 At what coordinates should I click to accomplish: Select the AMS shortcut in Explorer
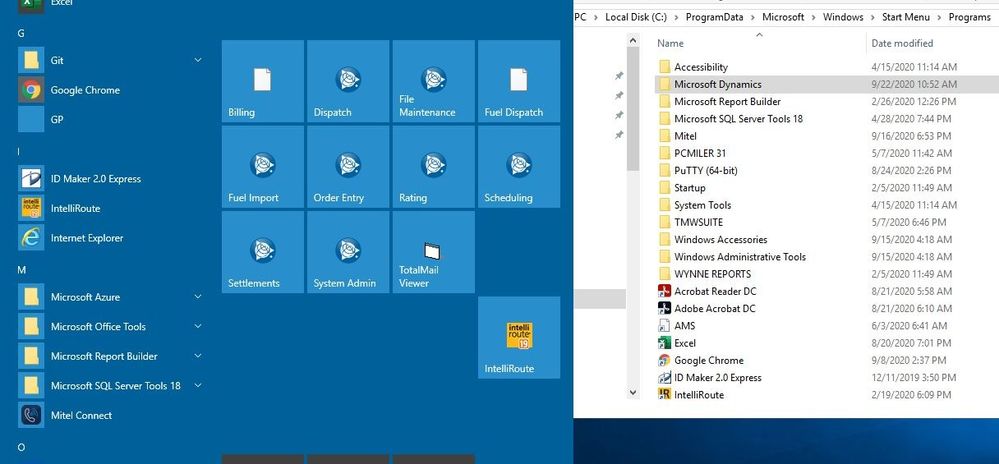(676, 326)
